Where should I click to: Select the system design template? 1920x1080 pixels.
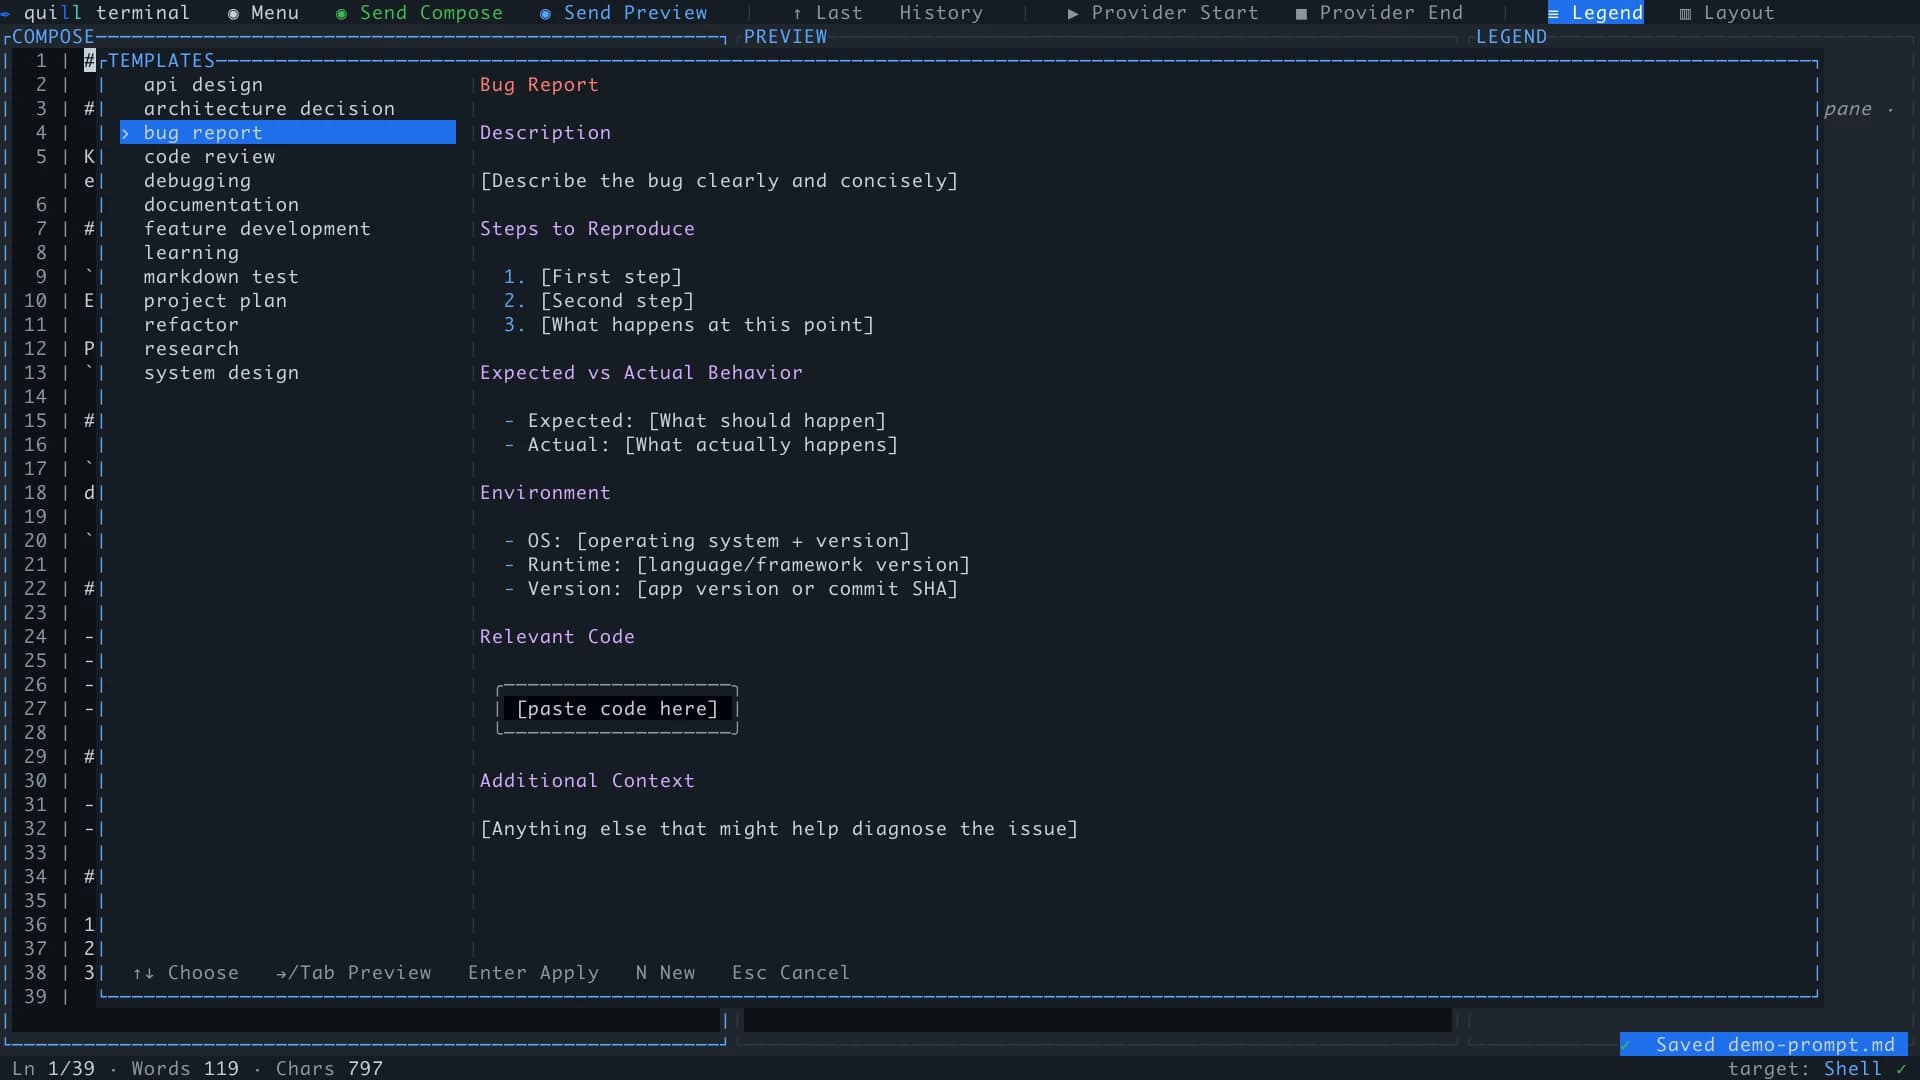(x=288, y=373)
